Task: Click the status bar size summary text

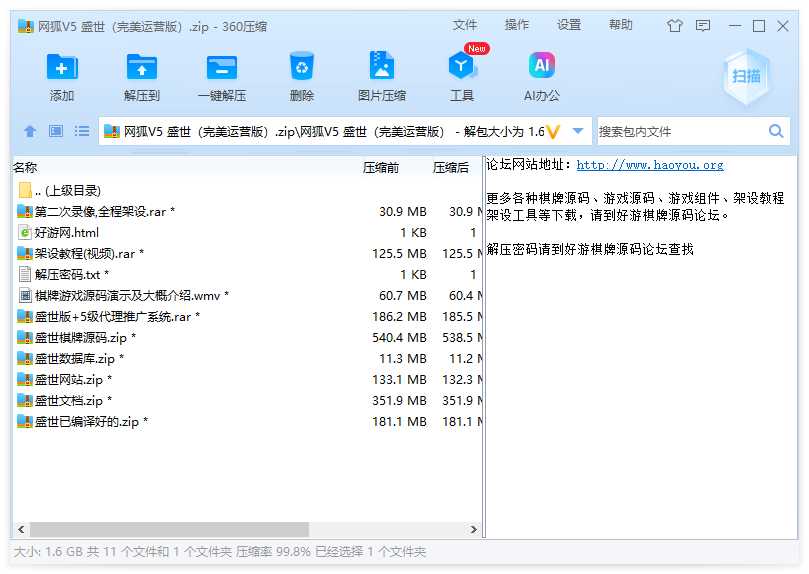Action: coord(220,552)
